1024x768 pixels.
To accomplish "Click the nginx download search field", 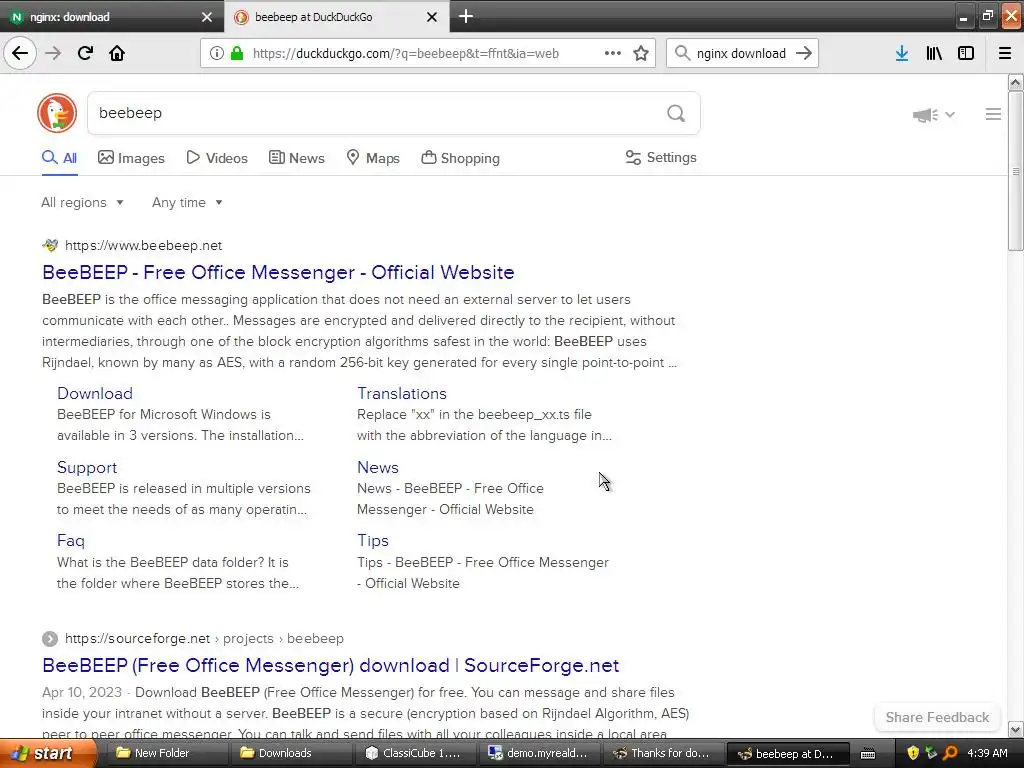I will click(741, 54).
